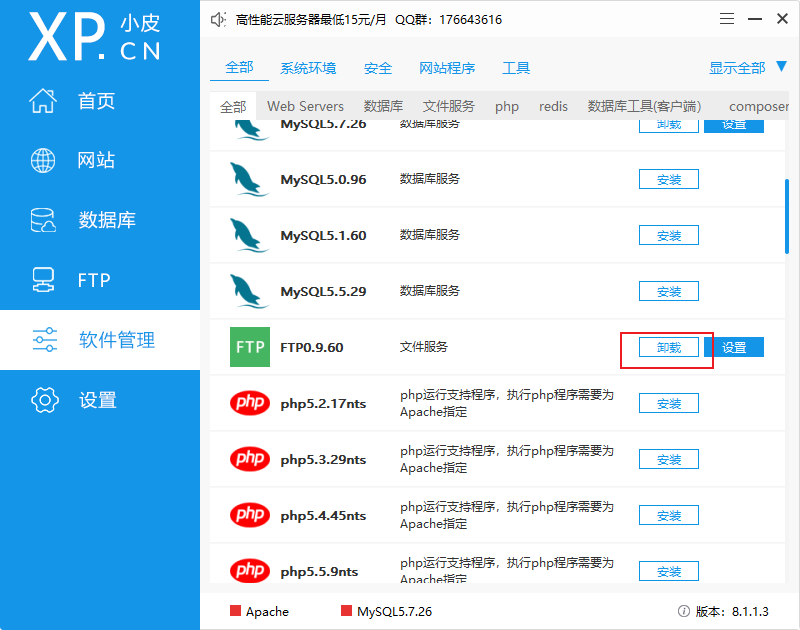Filter by redis sub-tab

click(553, 106)
